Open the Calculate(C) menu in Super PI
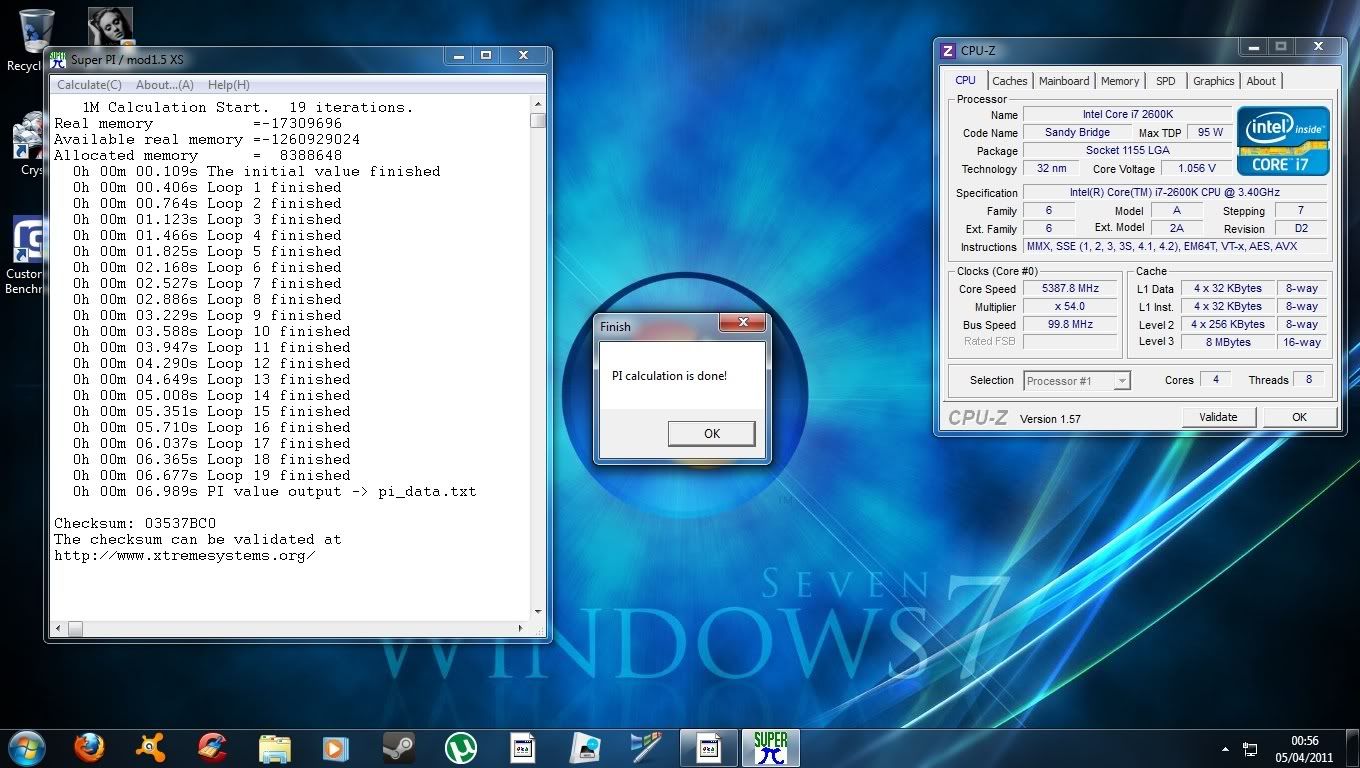 coord(89,85)
